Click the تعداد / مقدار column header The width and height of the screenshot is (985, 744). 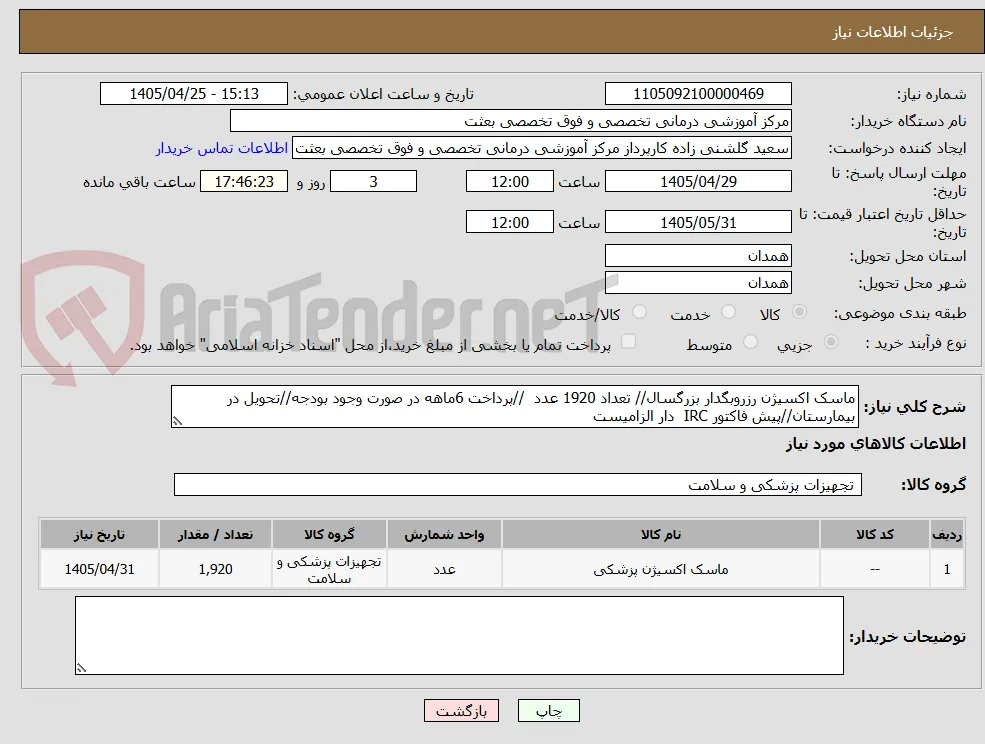coord(215,535)
